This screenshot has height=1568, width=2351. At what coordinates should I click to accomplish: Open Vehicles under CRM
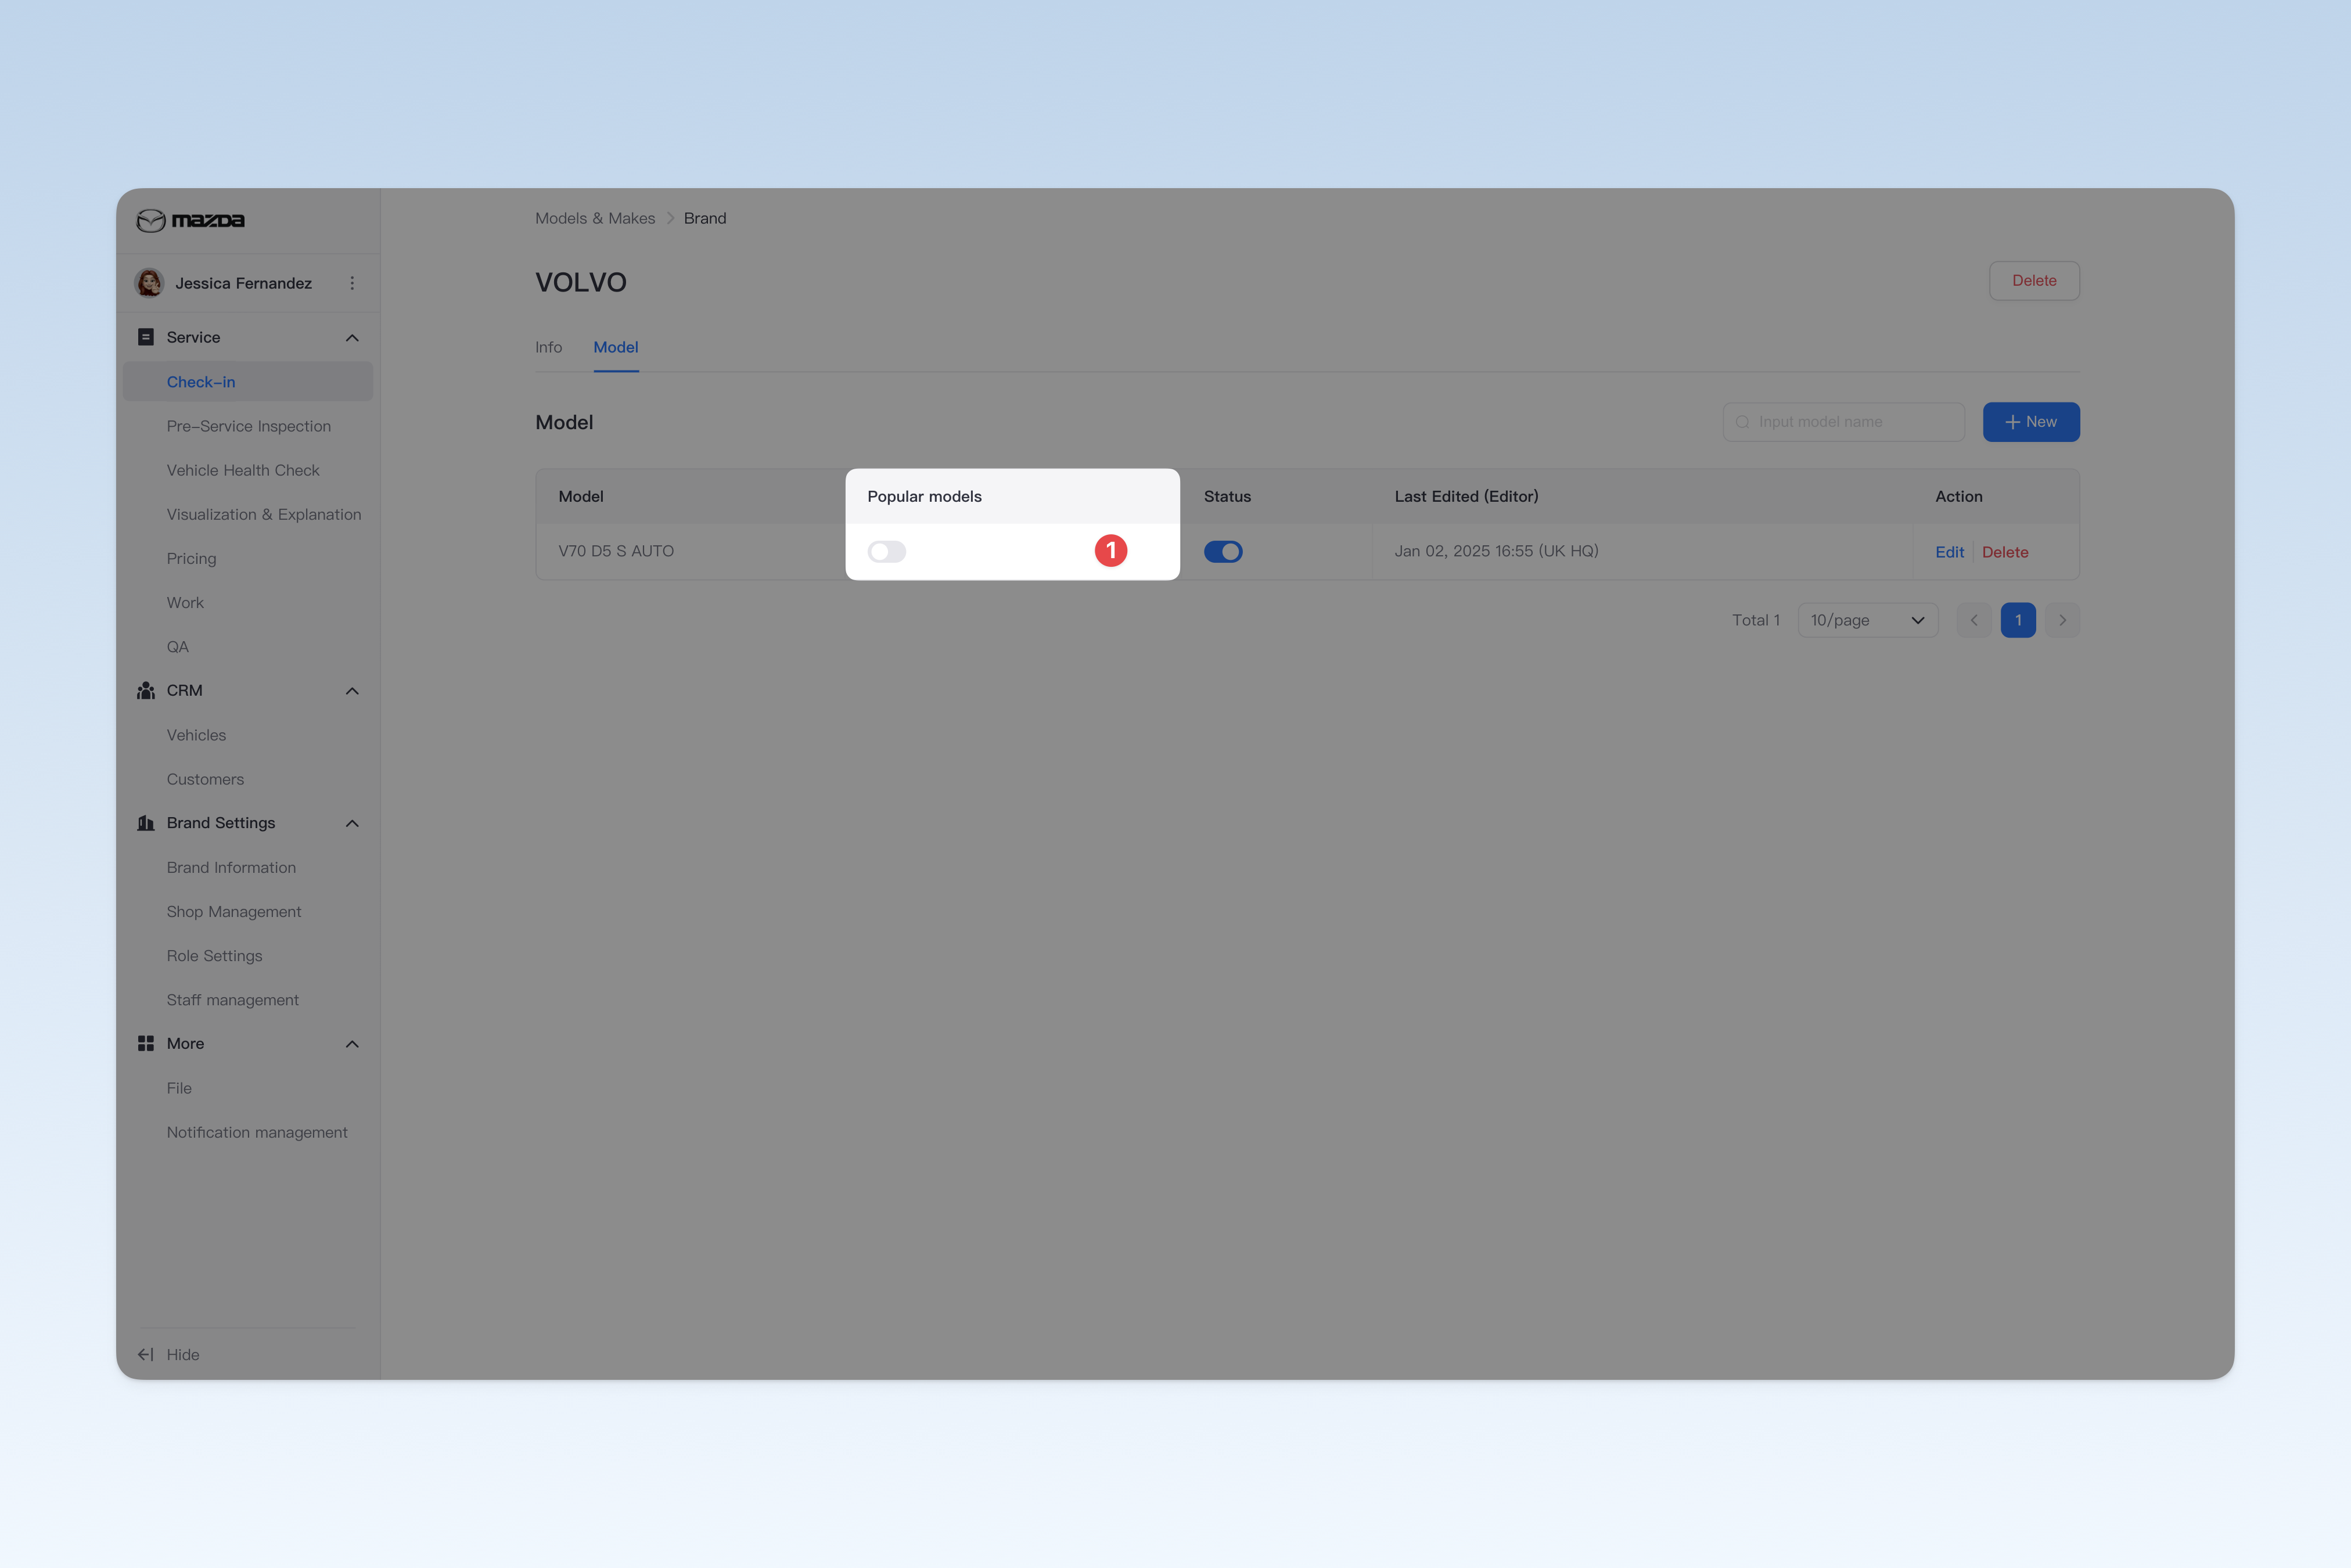click(248, 735)
